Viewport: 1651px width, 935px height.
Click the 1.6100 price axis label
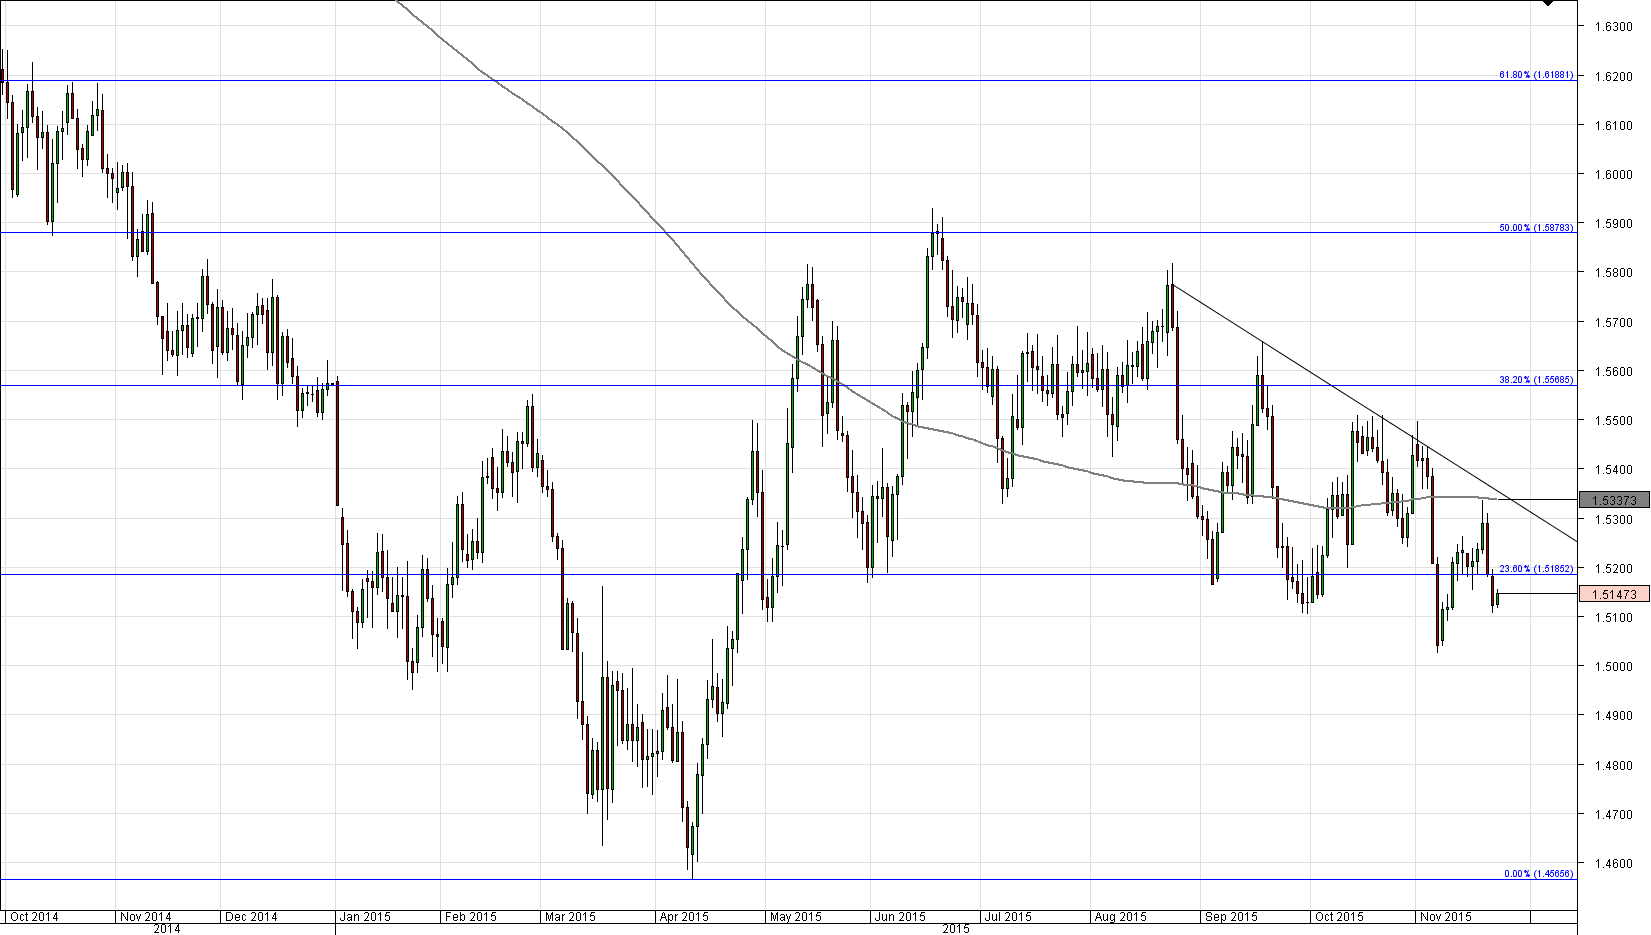pyautogui.click(x=1612, y=126)
